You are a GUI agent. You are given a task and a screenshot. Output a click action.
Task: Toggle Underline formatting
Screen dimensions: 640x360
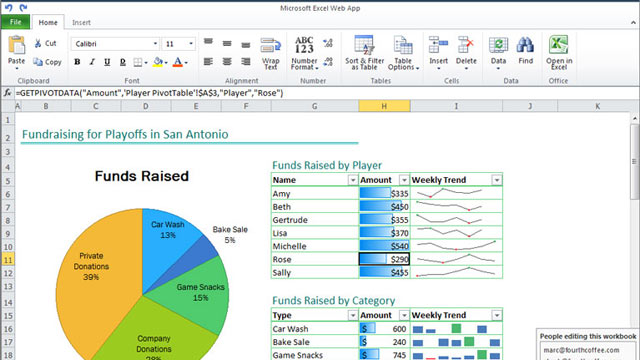pos(107,62)
